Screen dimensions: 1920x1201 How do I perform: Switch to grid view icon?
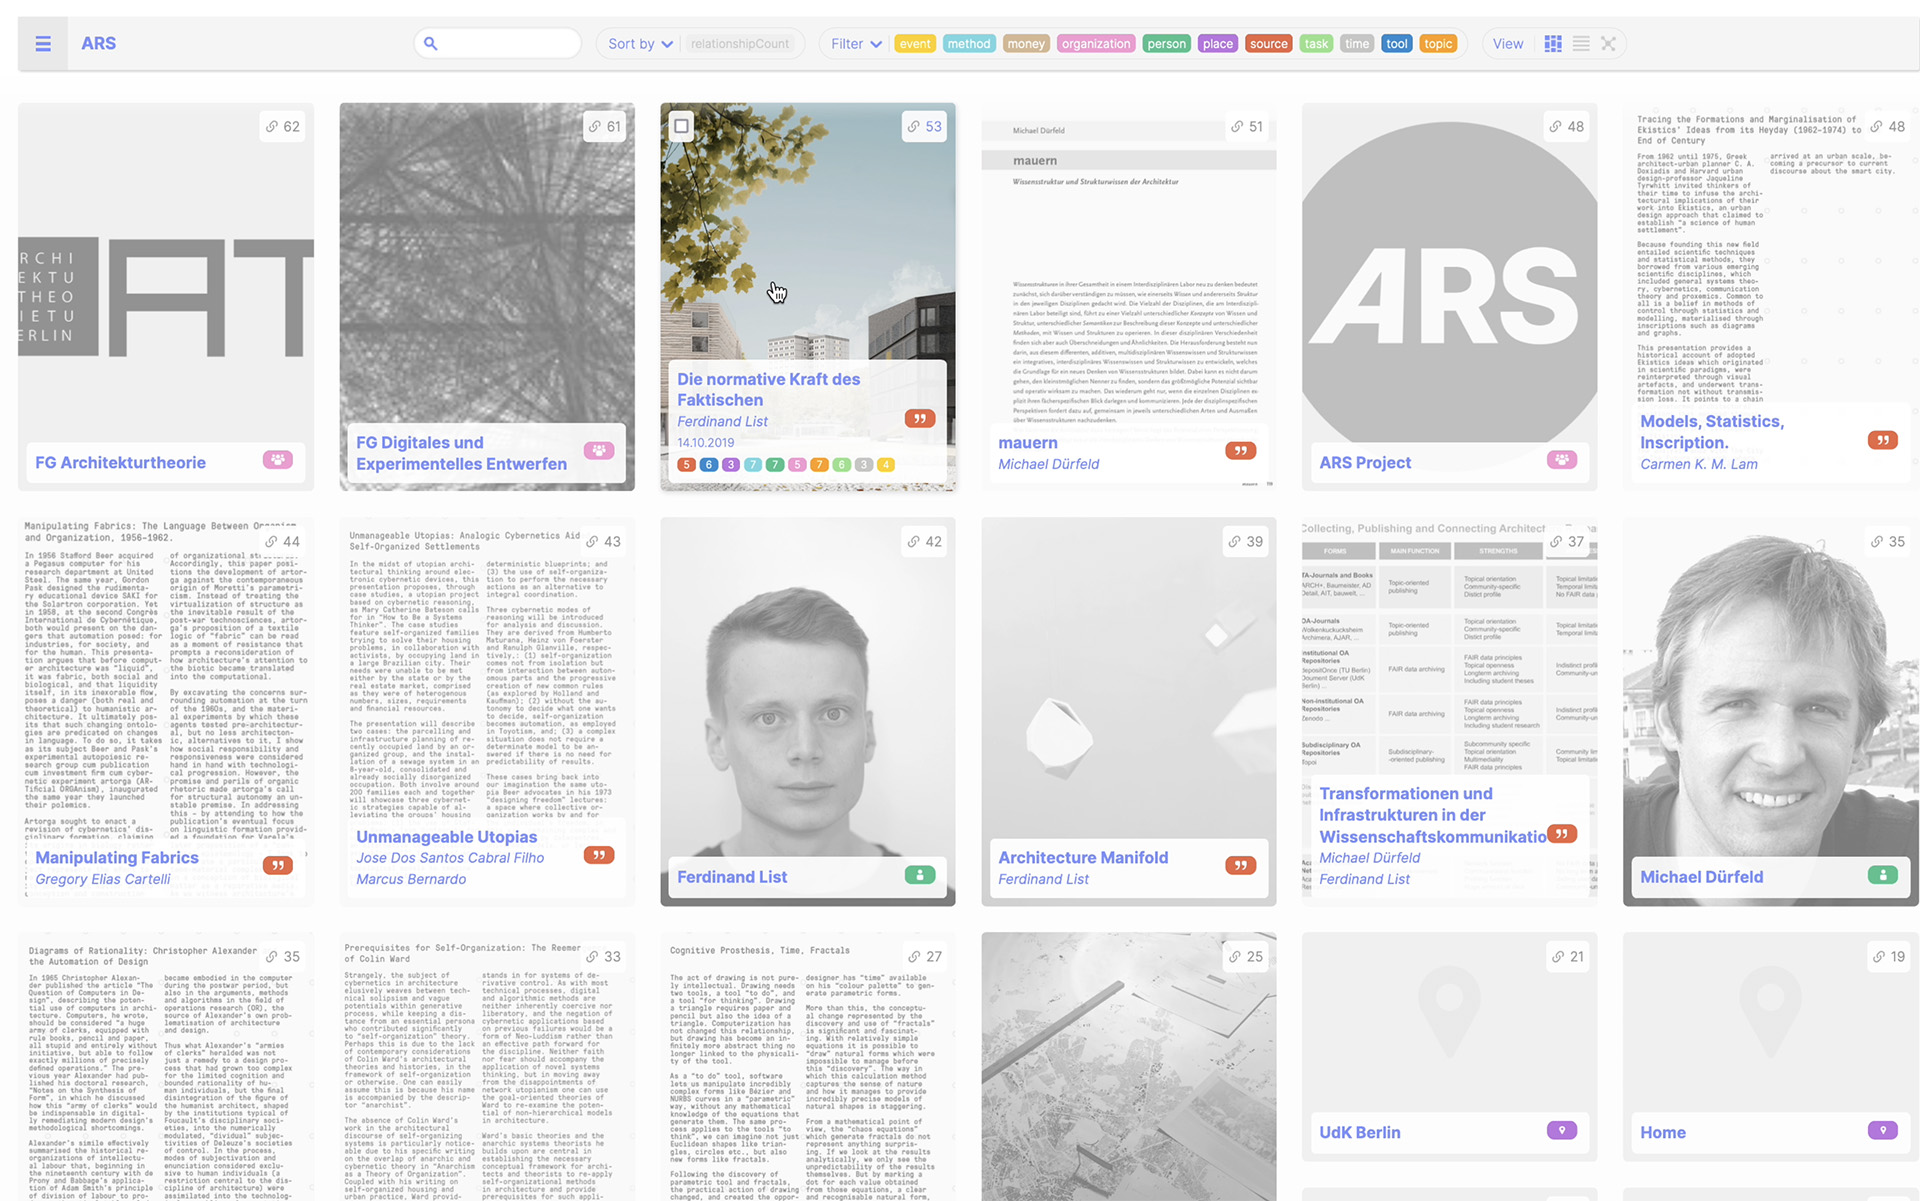point(1553,43)
